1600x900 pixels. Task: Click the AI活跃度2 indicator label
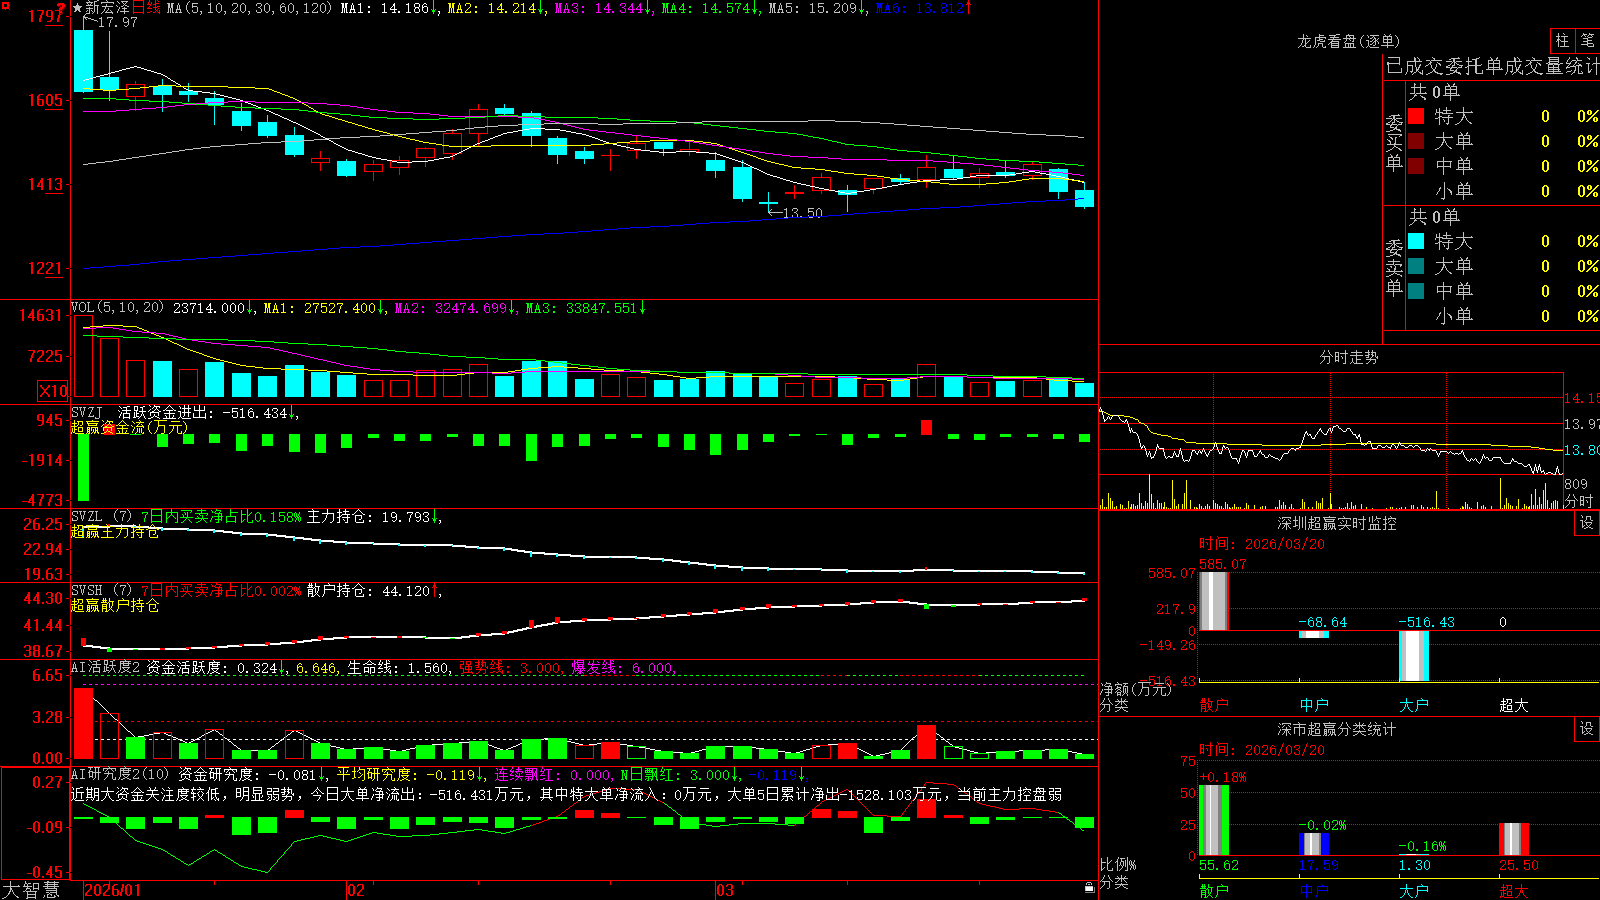[x=106, y=668]
